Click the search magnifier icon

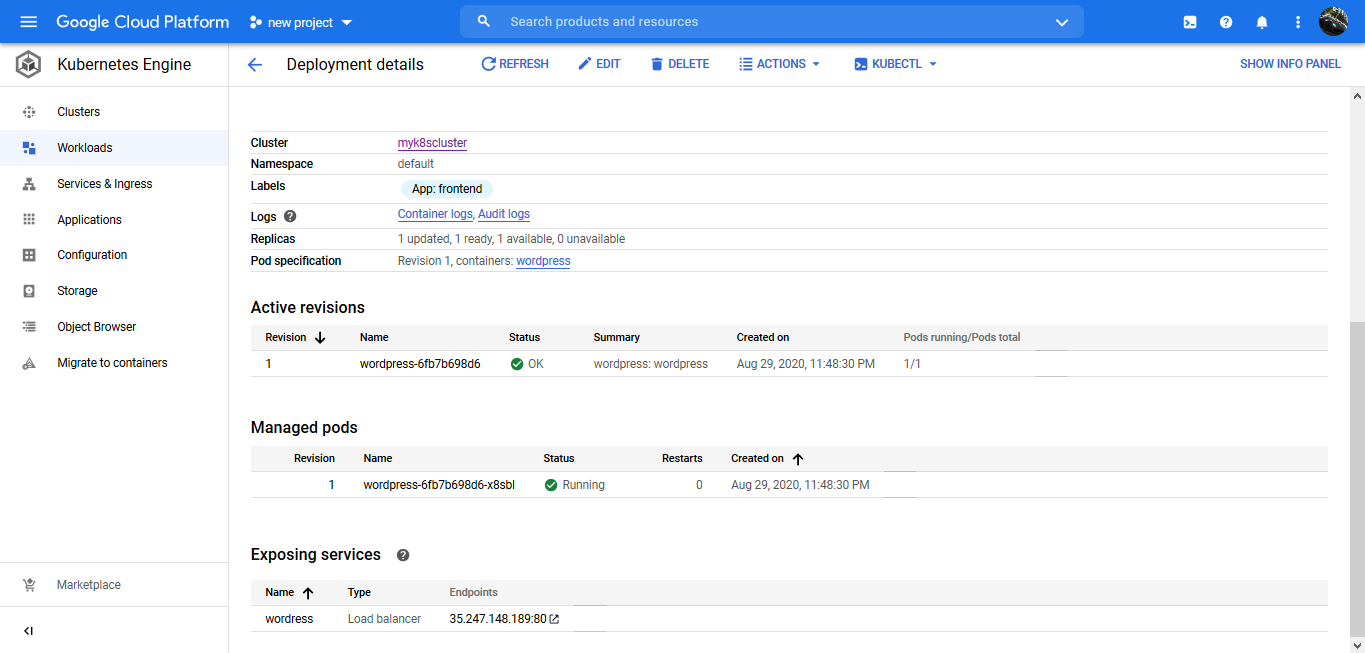(x=484, y=21)
